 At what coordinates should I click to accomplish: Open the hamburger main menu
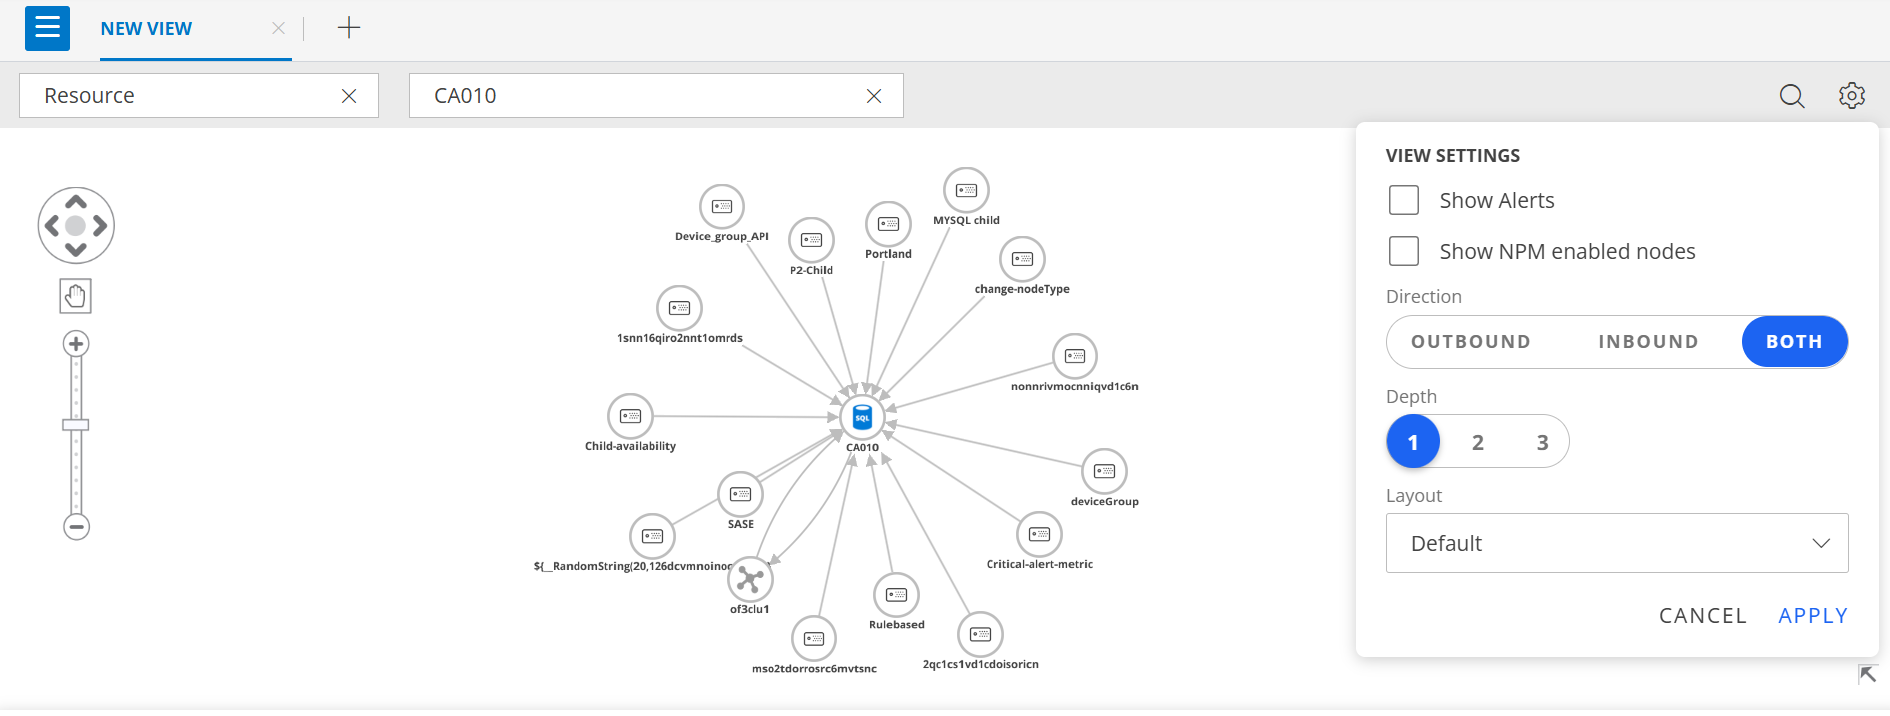coord(47,28)
